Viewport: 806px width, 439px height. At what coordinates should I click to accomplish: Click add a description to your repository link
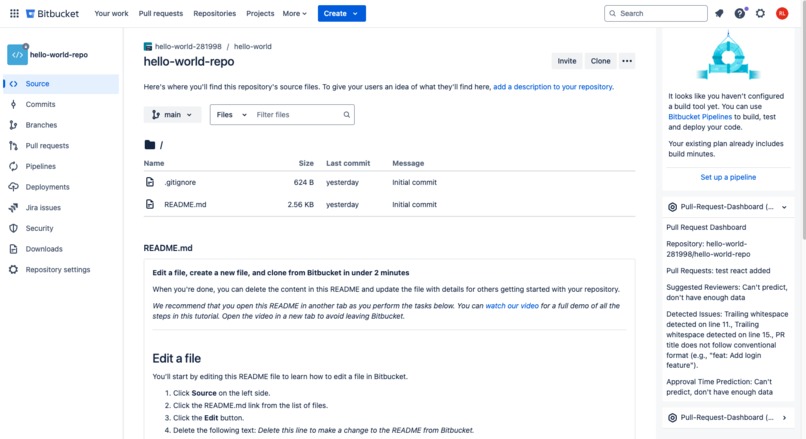[553, 87]
